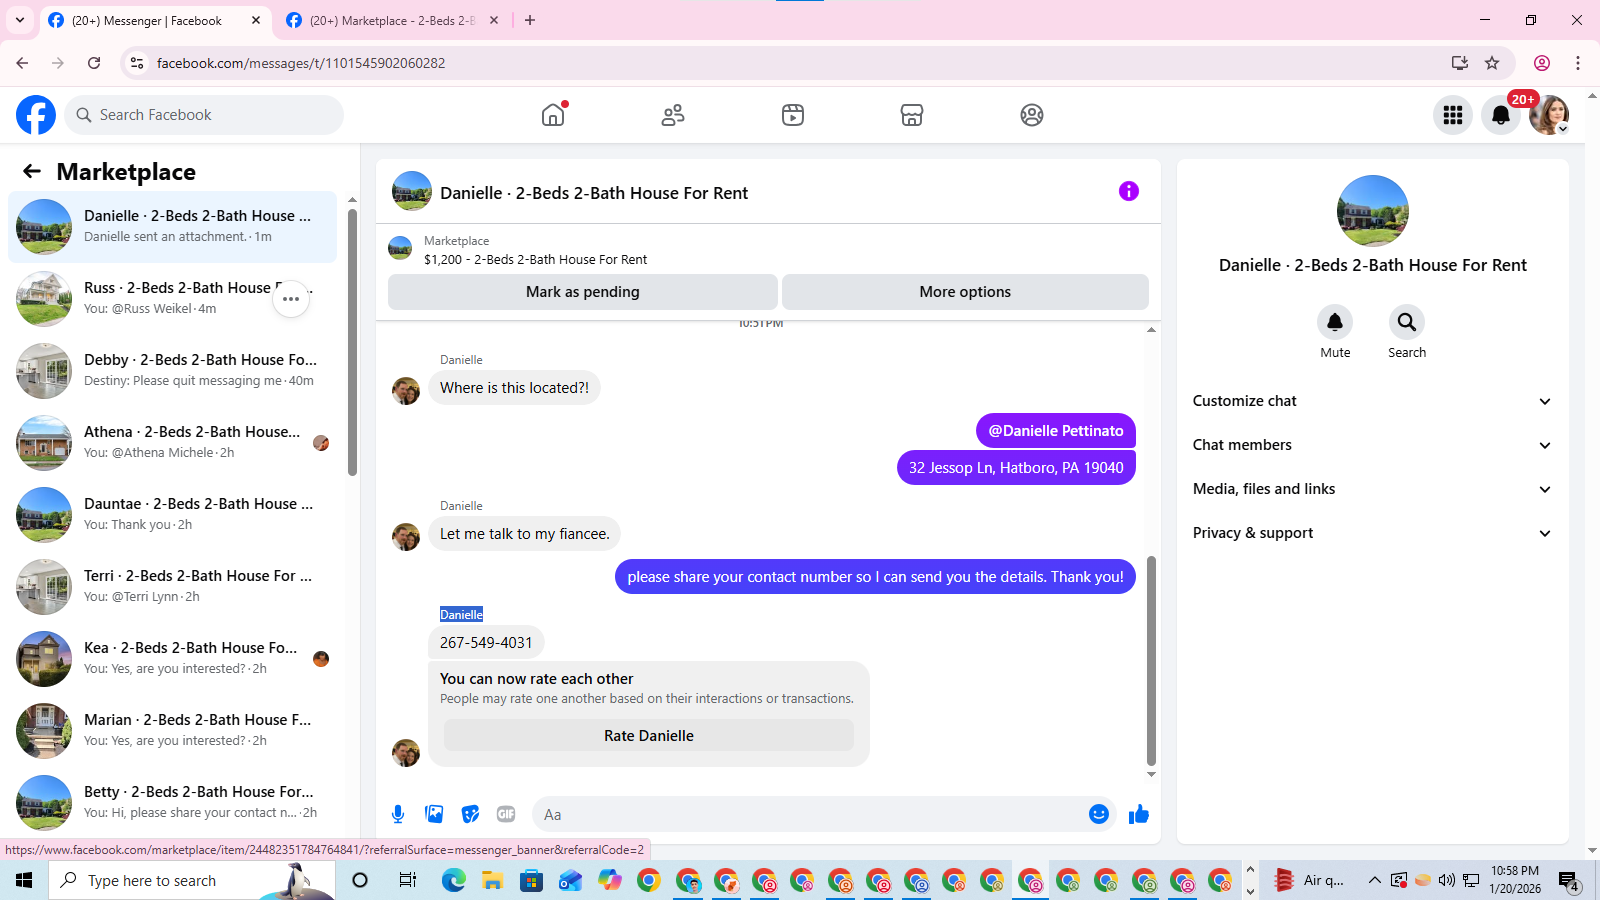Open the Friends icon in top navigation
Viewport: 1600px width, 900px height.
click(673, 115)
